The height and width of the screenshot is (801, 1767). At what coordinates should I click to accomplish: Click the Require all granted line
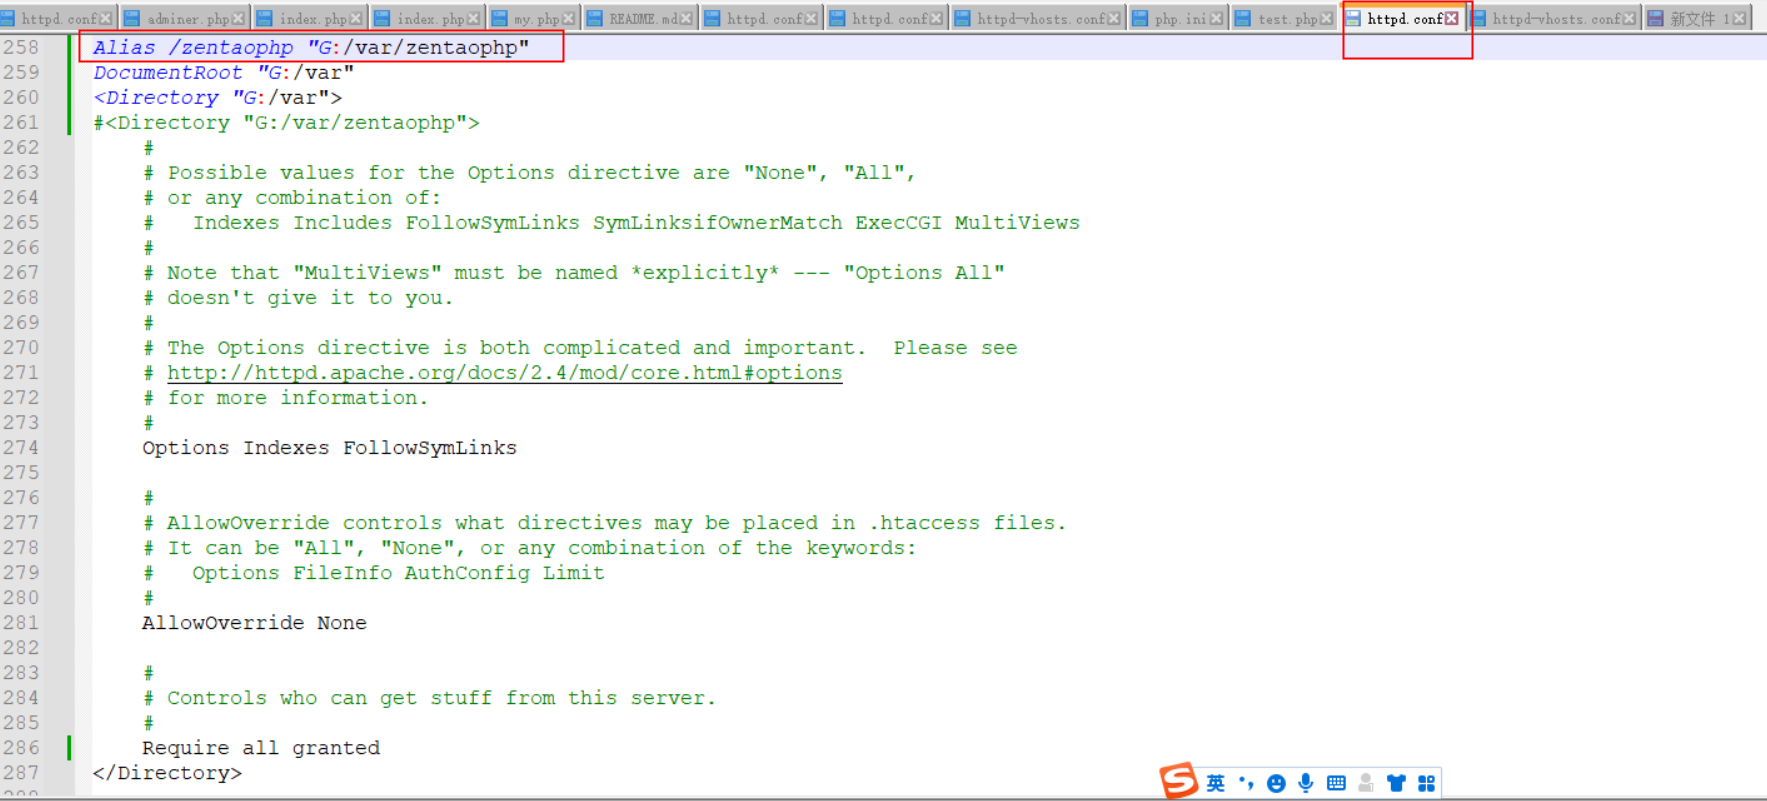[x=261, y=748]
